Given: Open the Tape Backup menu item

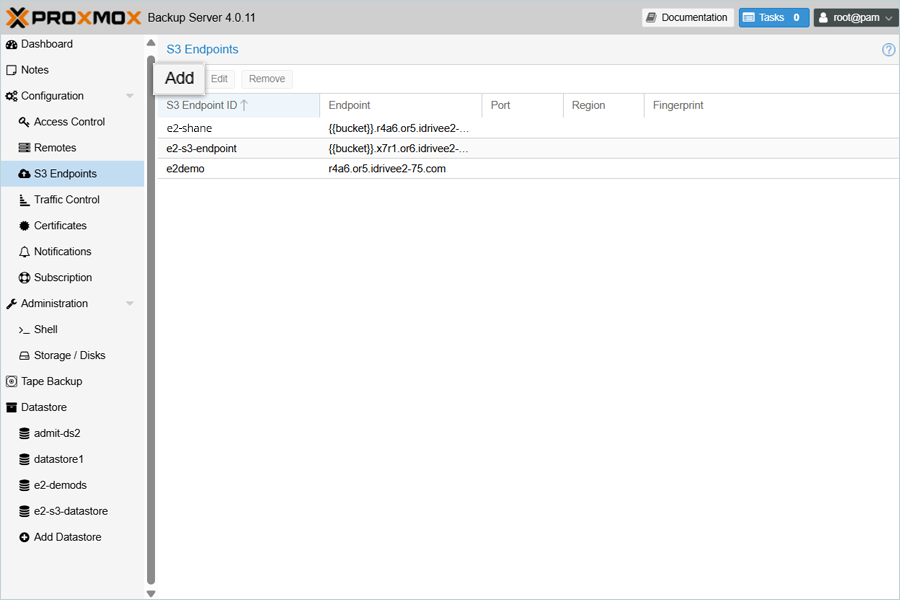Looking at the screenshot, I should [51, 382].
